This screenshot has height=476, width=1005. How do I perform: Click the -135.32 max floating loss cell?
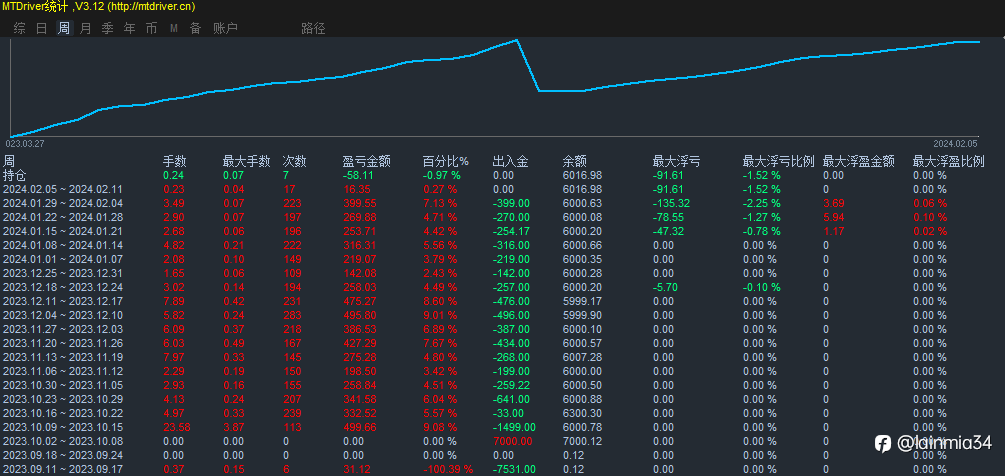coord(672,203)
